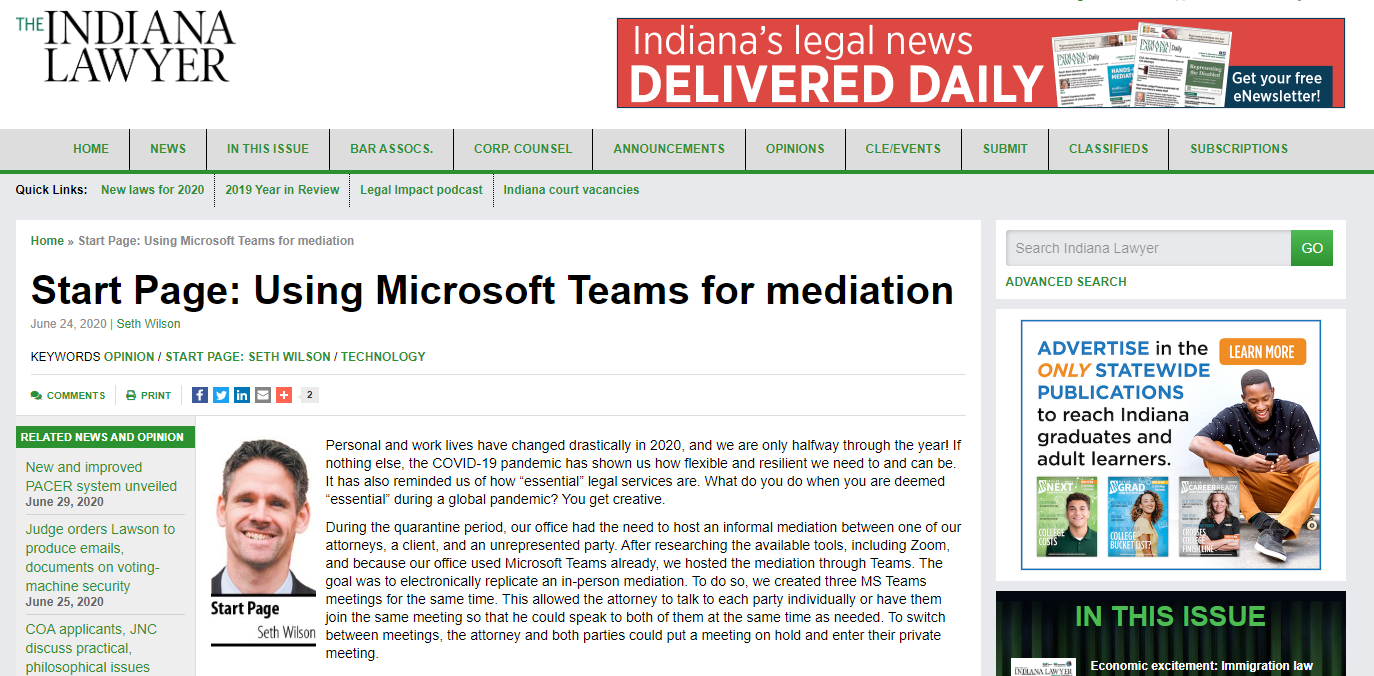1374x676 pixels.
Task: Share article by email icon
Action: (x=263, y=395)
